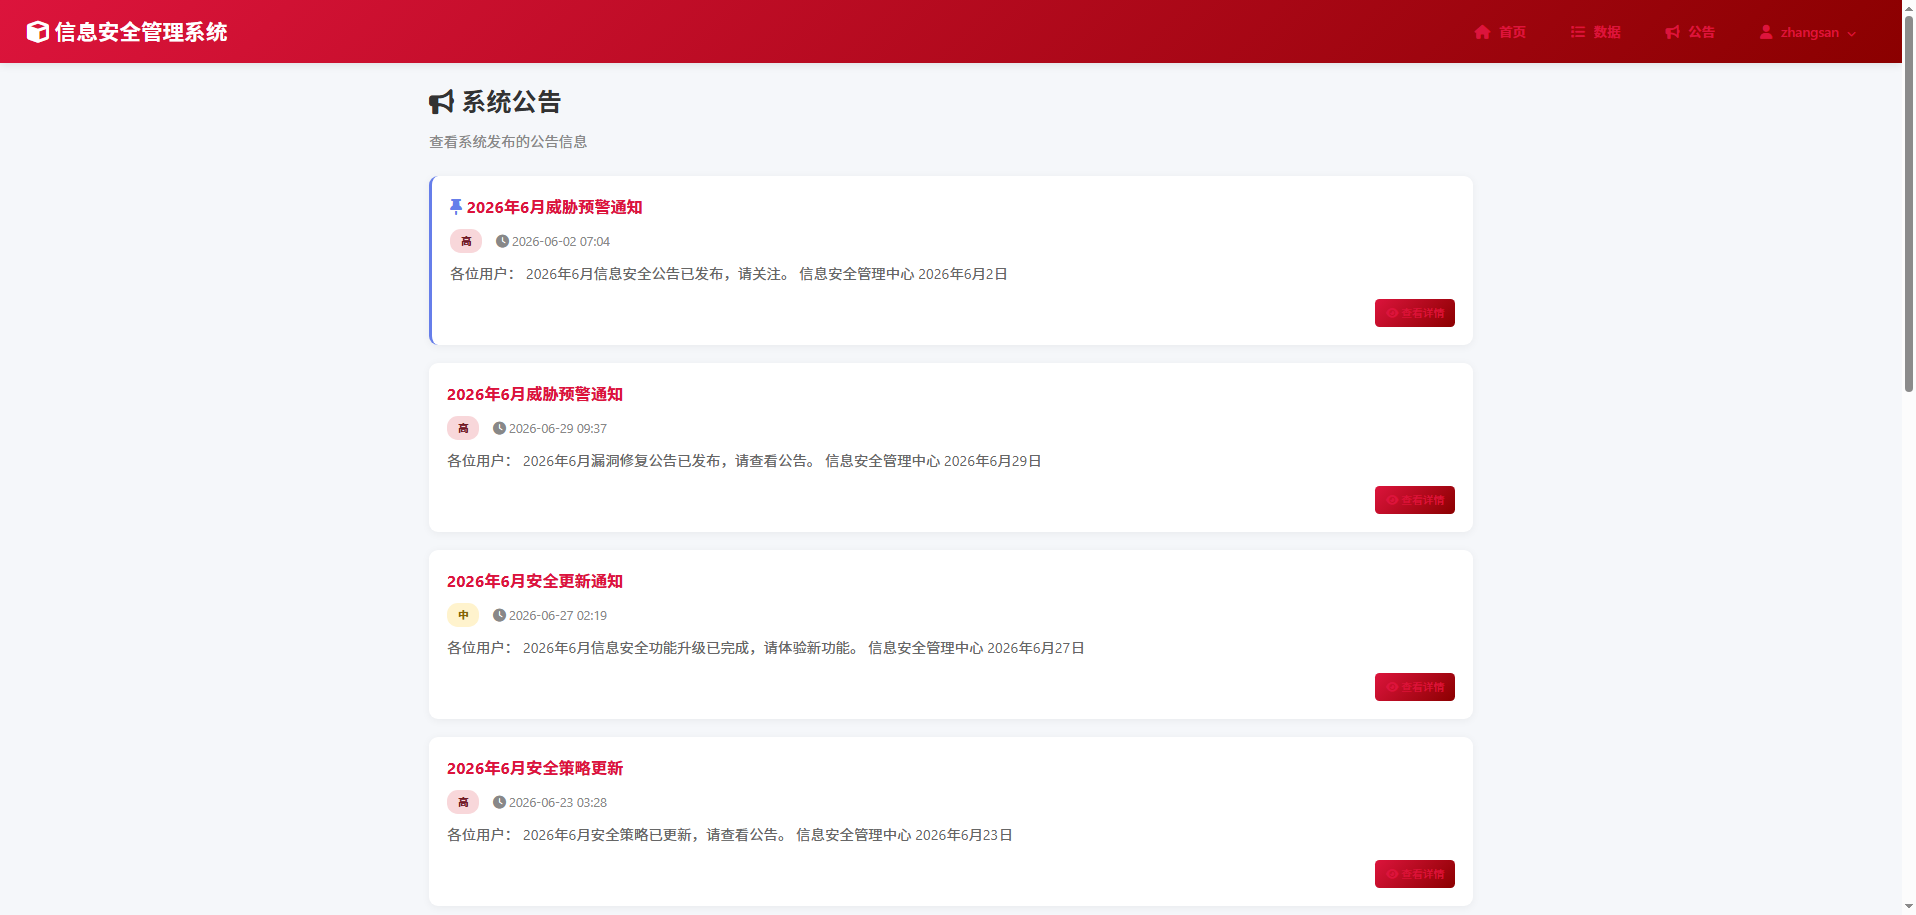1916x915 pixels.
Task: Click the 2026-06-23 03:28 timestamp
Action: [x=558, y=802]
